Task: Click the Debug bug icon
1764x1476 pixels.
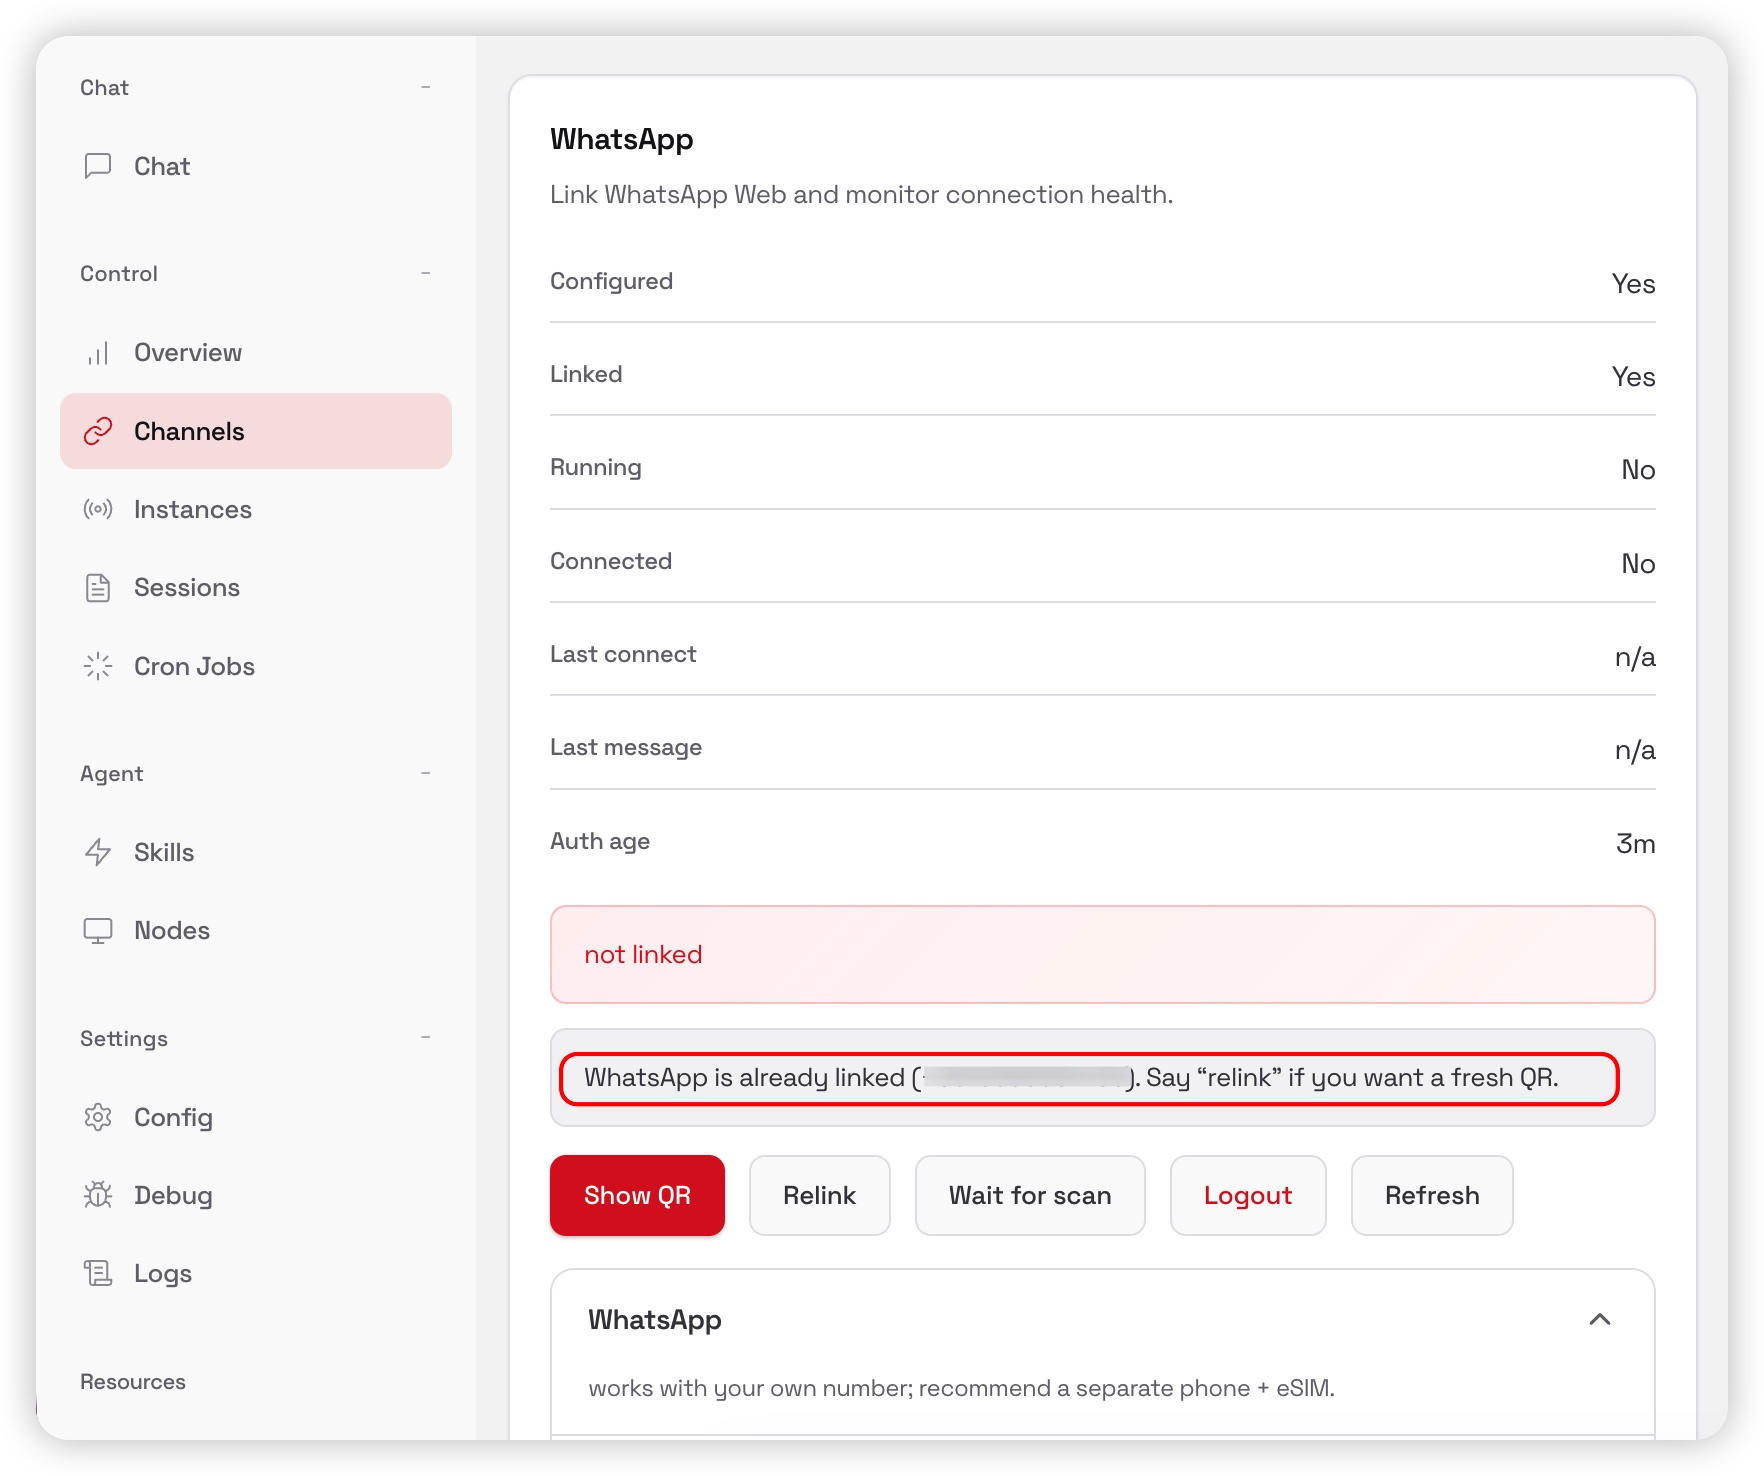Action: [98, 1195]
